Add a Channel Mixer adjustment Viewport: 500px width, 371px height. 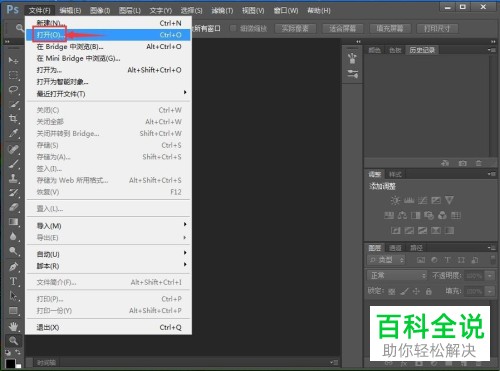(x=442, y=215)
